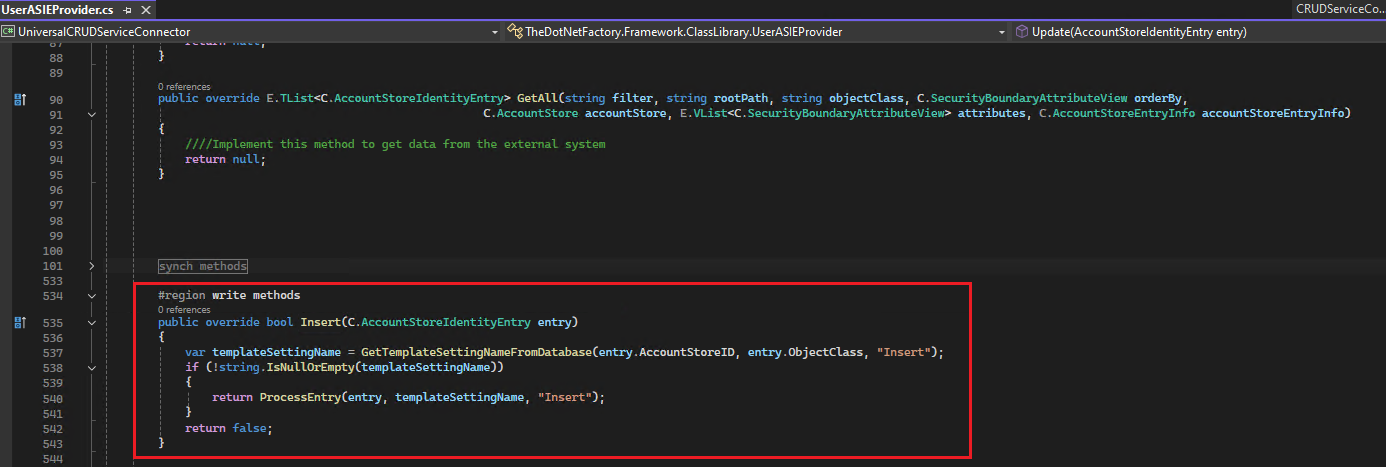Collapse the write methods region at line 534
Screen dimensions: 1386x469
click(x=92, y=296)
